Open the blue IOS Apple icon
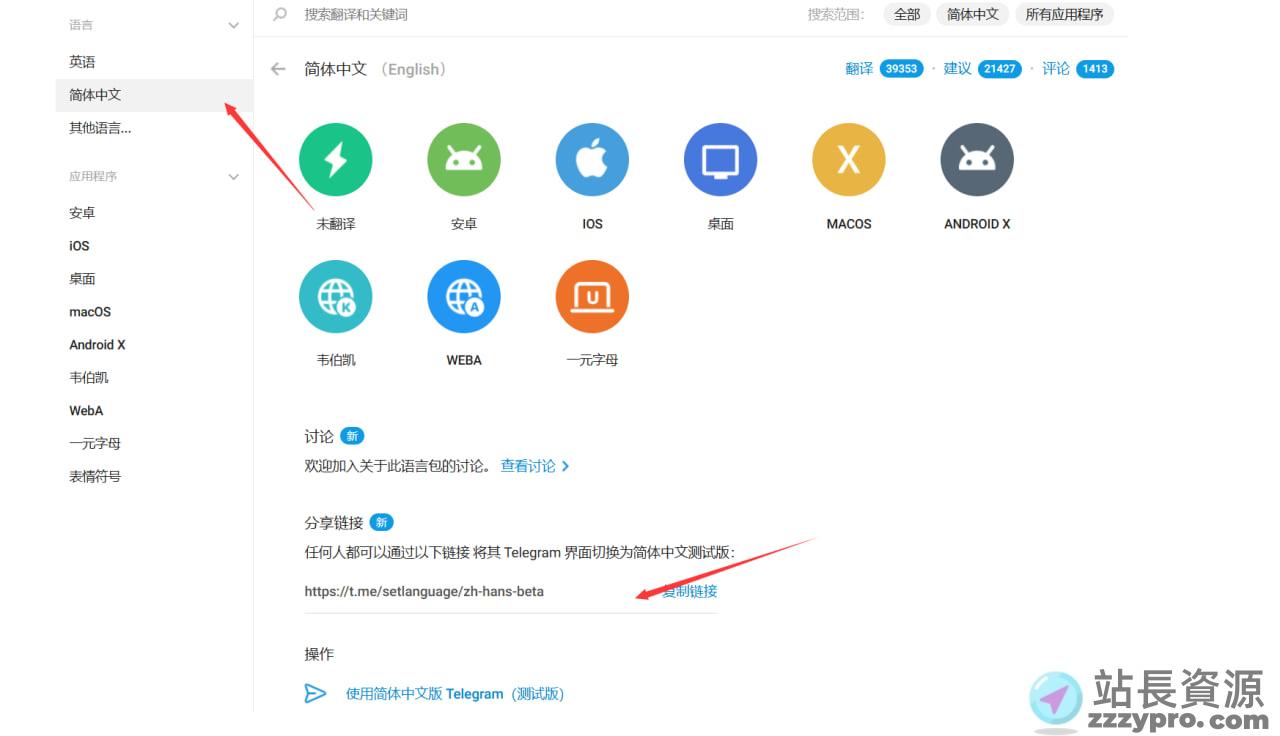 click(x=592, y=160)
